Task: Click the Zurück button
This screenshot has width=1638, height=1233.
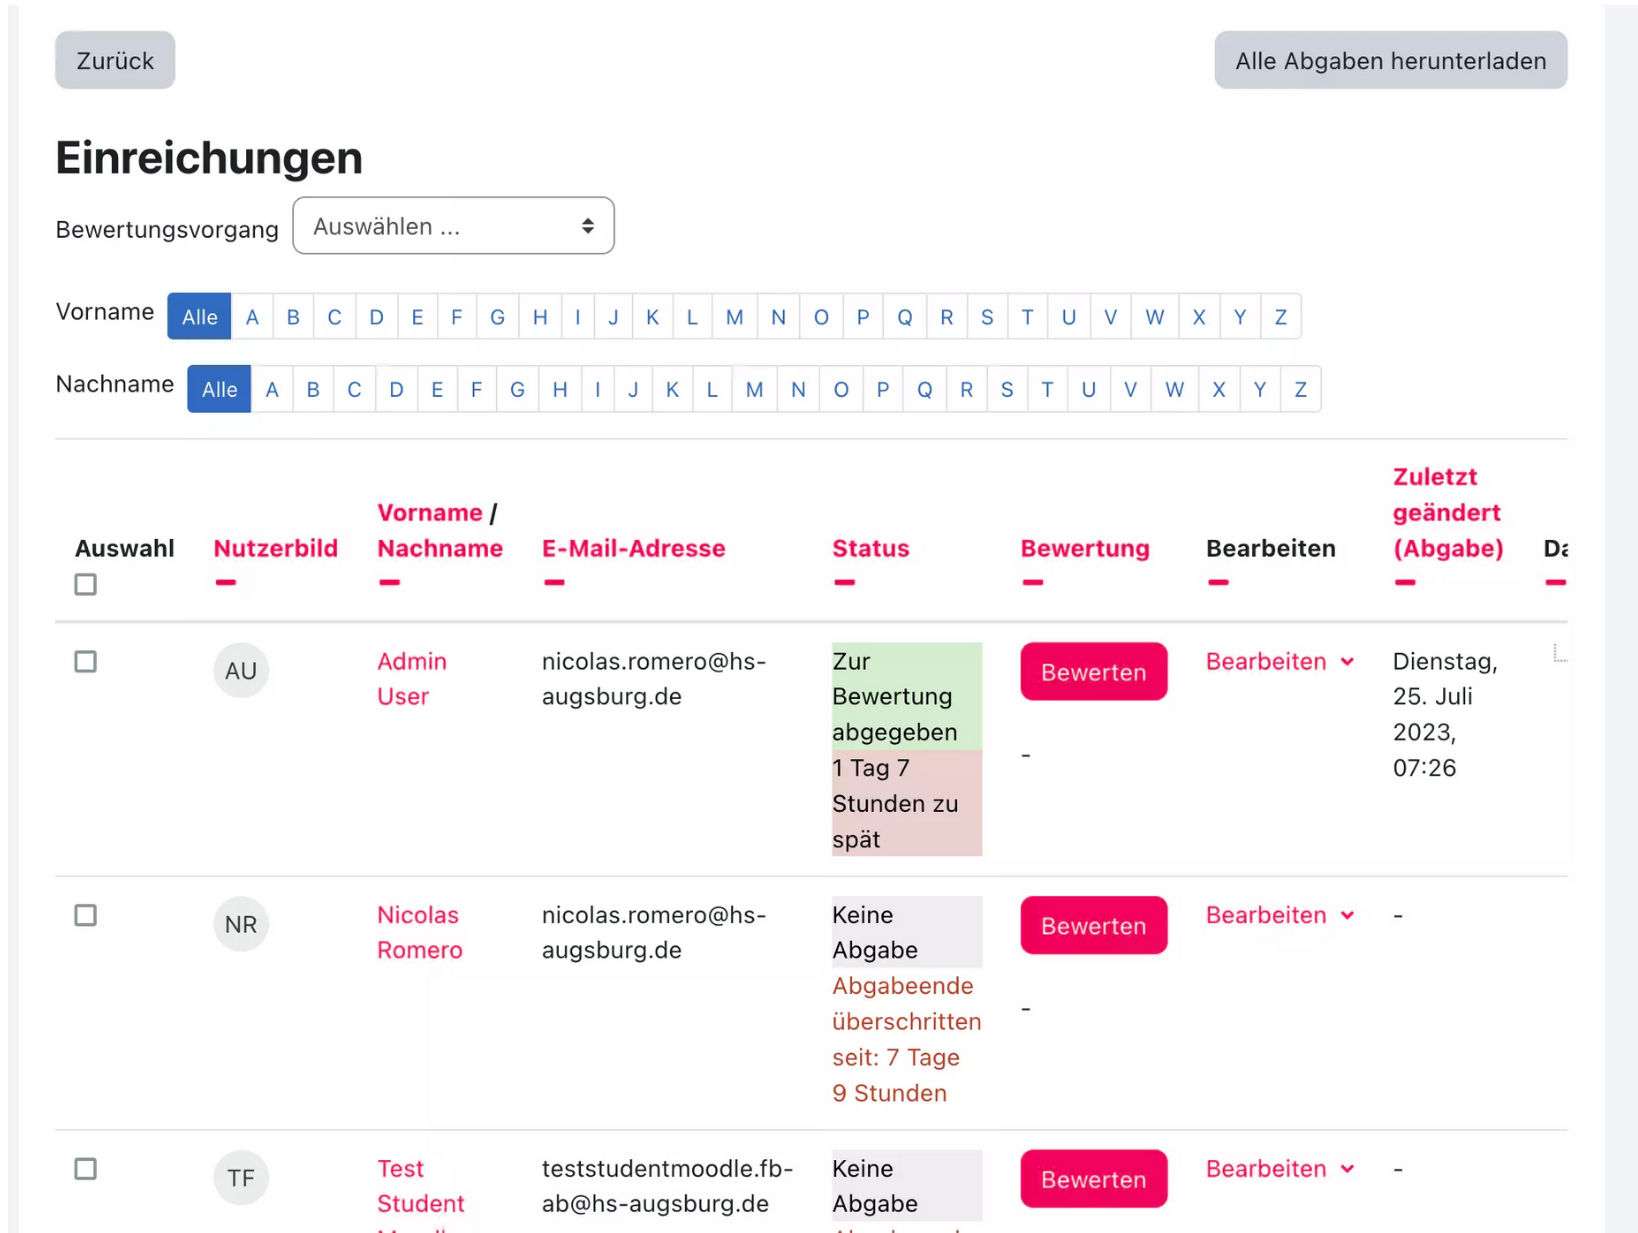Action: coord(115,61)
